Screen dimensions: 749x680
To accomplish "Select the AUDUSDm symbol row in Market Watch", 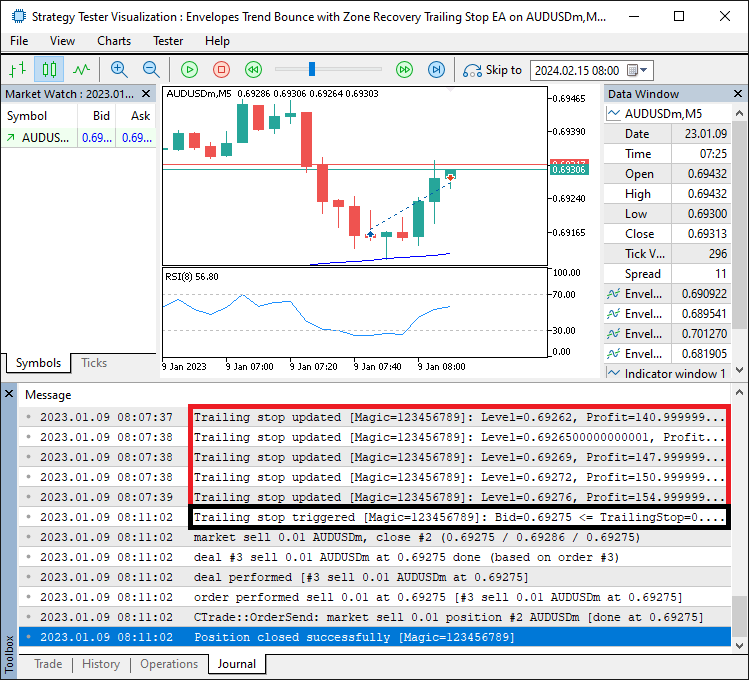I will (x=78, y=138).
